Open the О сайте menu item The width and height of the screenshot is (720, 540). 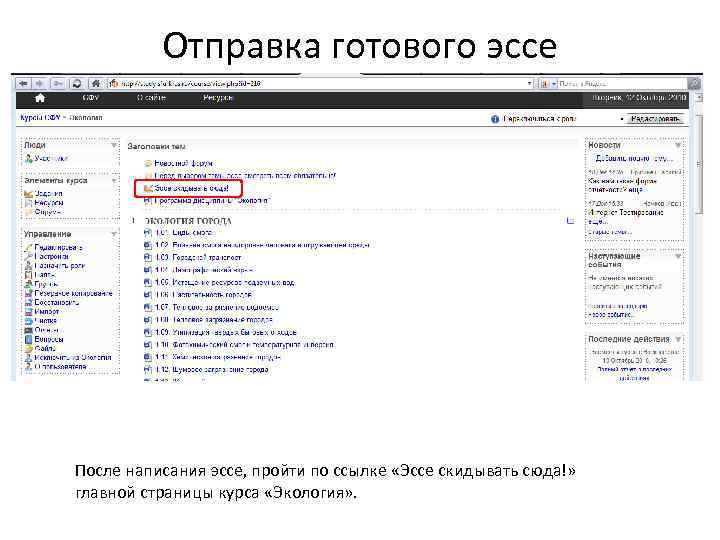click(x=151, y=98)
